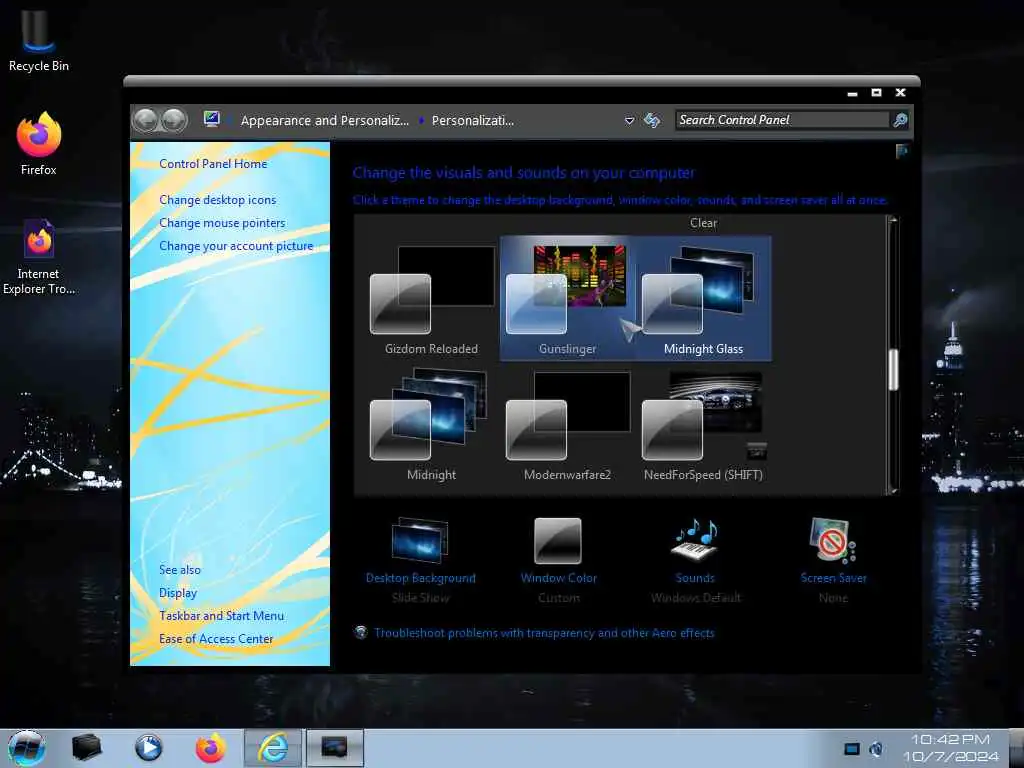Image resolution: width=1024 pixels, height=768 pixels.
Task: Open the Recycle Bin desktop icon
Action: pos(38,40)
